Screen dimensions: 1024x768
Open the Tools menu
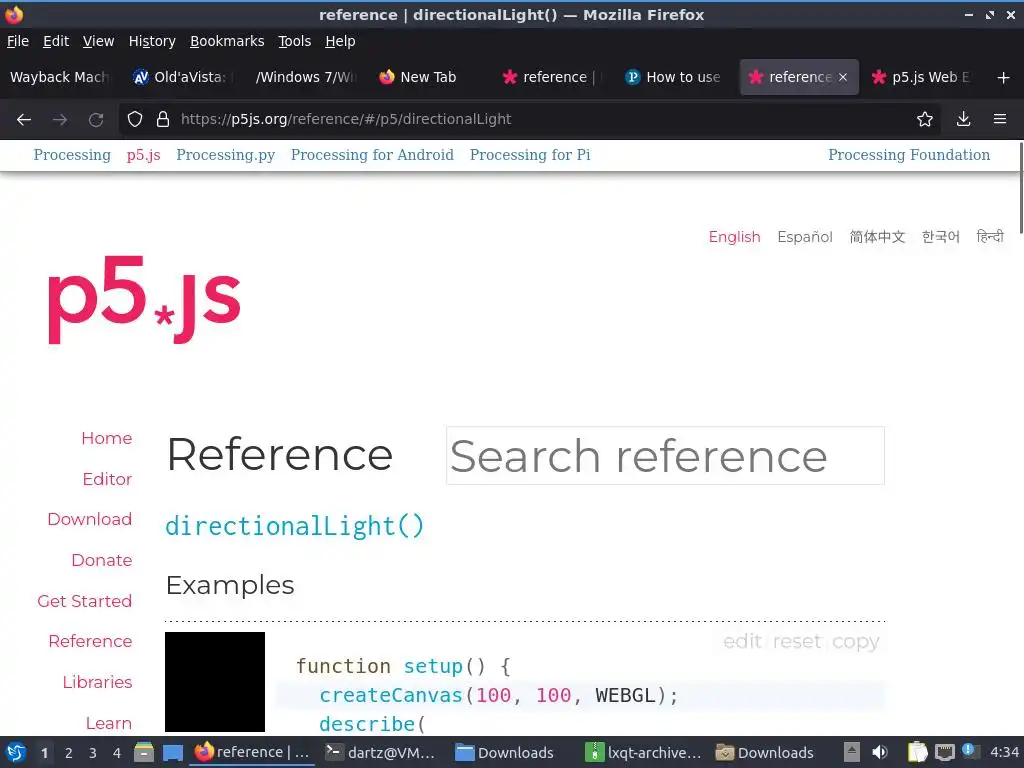pos(295,41)
